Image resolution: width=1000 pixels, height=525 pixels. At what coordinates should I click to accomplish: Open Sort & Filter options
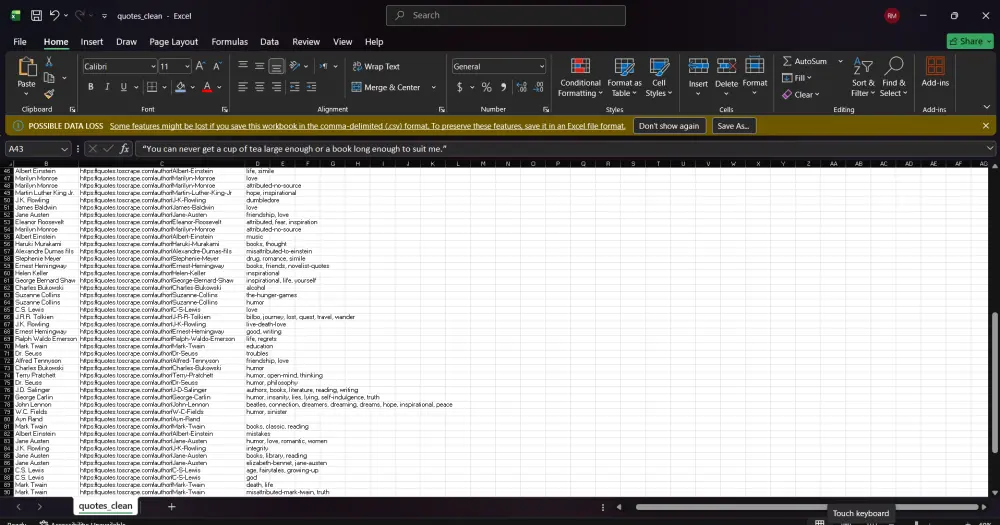coord(863,77)
